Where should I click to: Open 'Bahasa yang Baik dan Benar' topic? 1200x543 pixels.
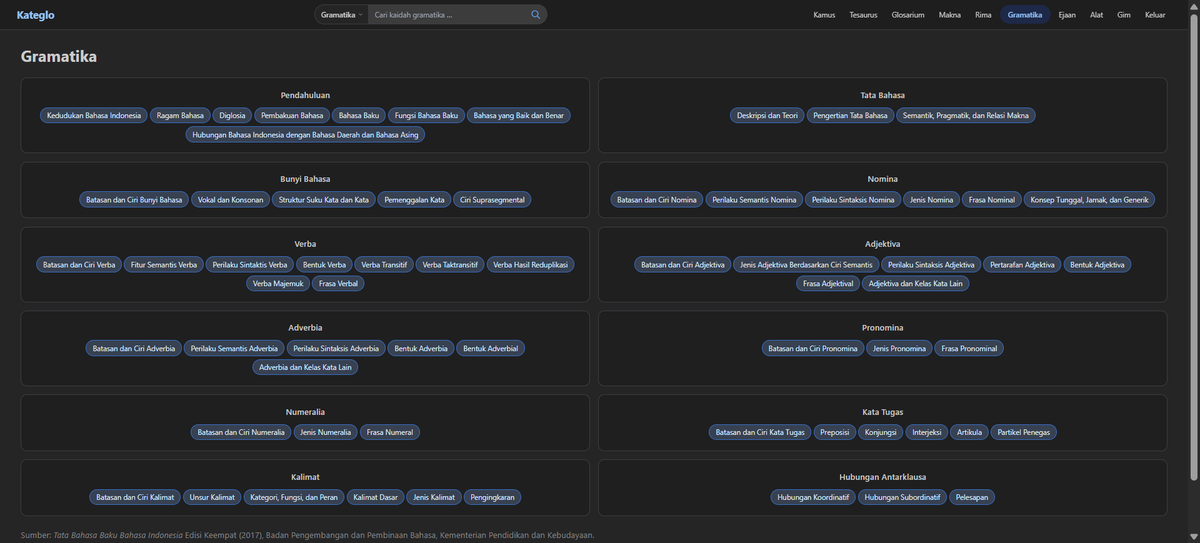point(519,116)
